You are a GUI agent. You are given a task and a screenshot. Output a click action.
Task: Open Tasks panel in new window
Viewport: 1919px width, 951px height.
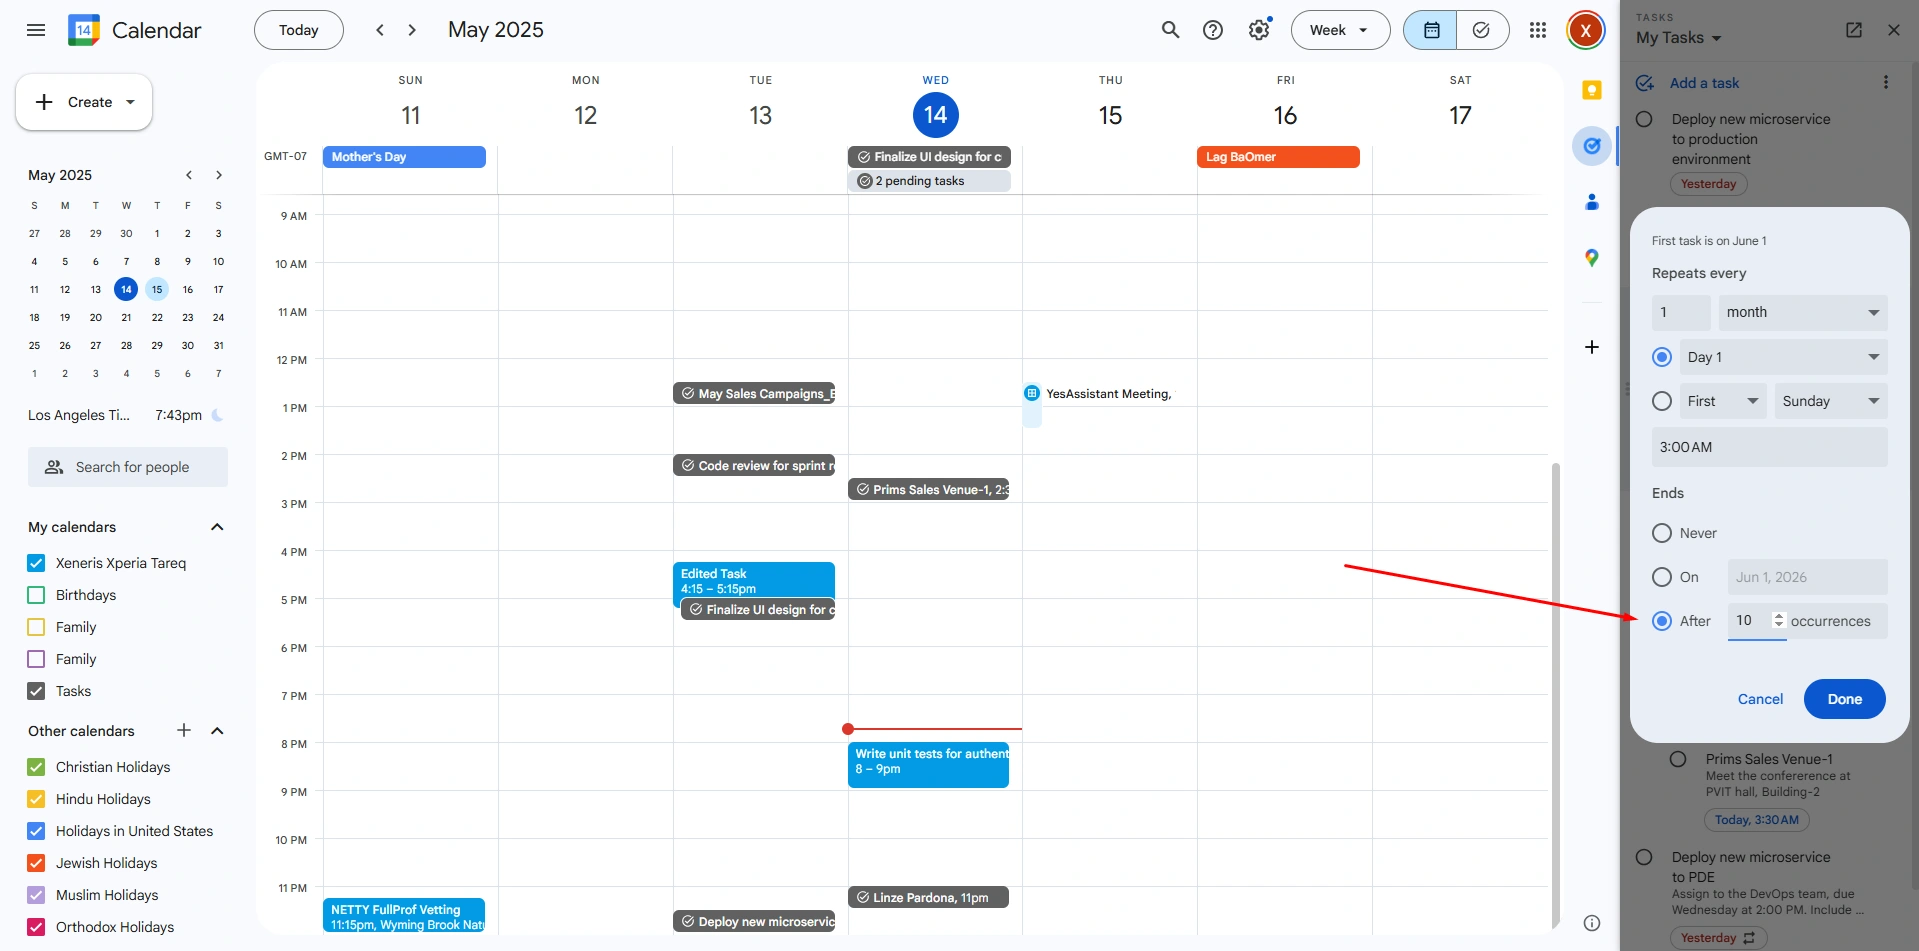1853,30
